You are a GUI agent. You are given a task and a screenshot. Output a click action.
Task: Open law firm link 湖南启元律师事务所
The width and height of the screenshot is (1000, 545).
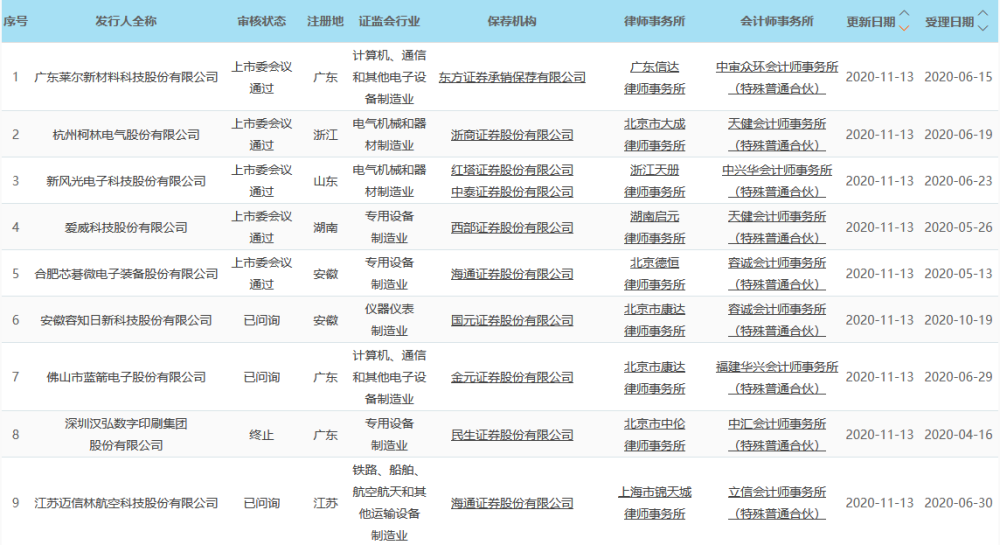point(654,228)
